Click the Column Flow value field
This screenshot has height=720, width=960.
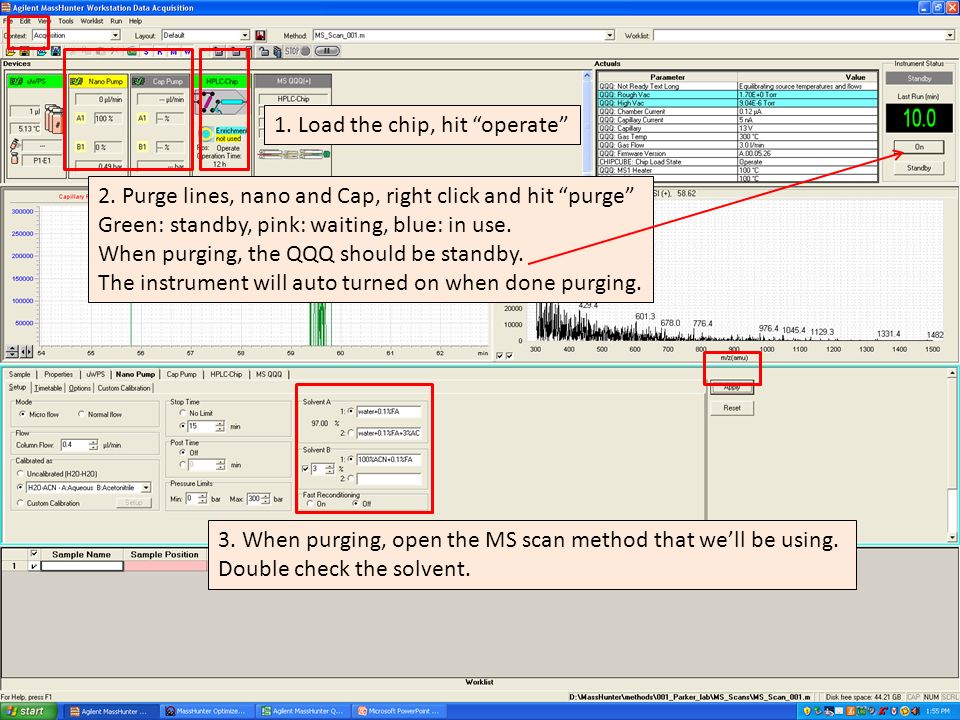tap(74, 445)
